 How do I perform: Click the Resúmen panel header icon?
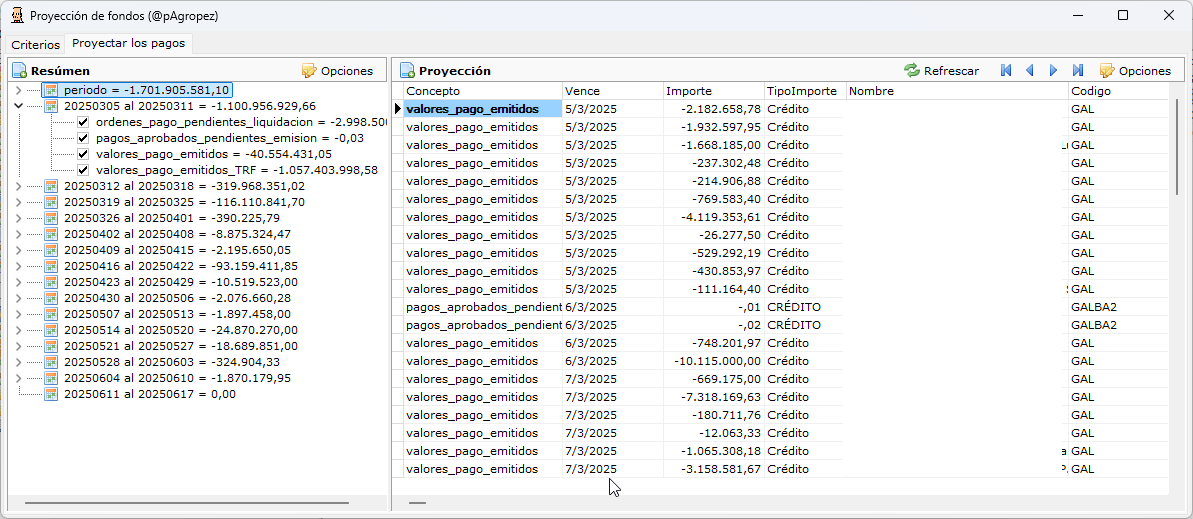point(19,71)
